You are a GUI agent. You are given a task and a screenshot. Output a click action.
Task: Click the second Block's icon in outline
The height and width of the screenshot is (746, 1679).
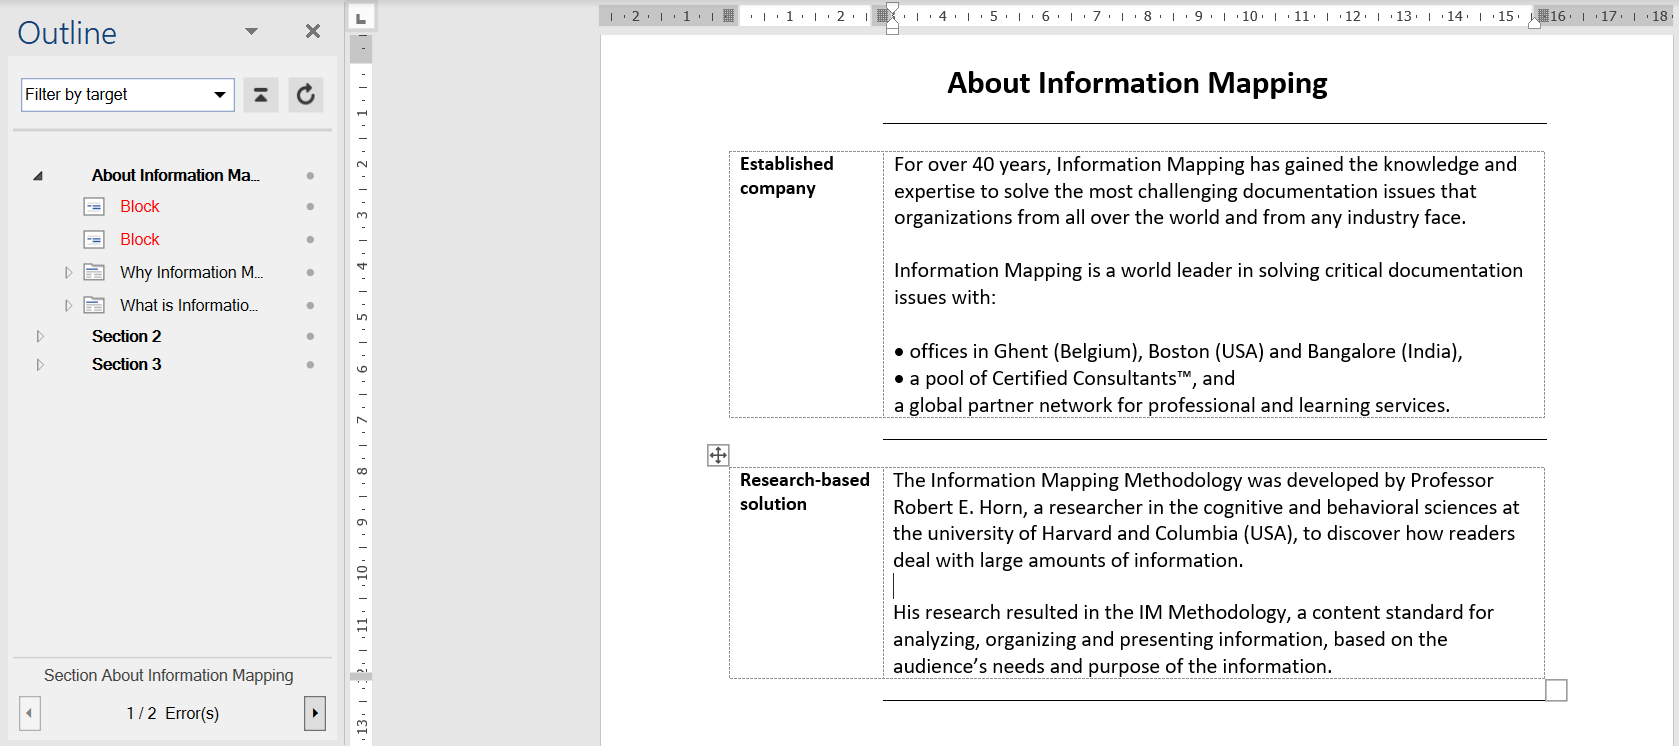[x=94, y=239]
